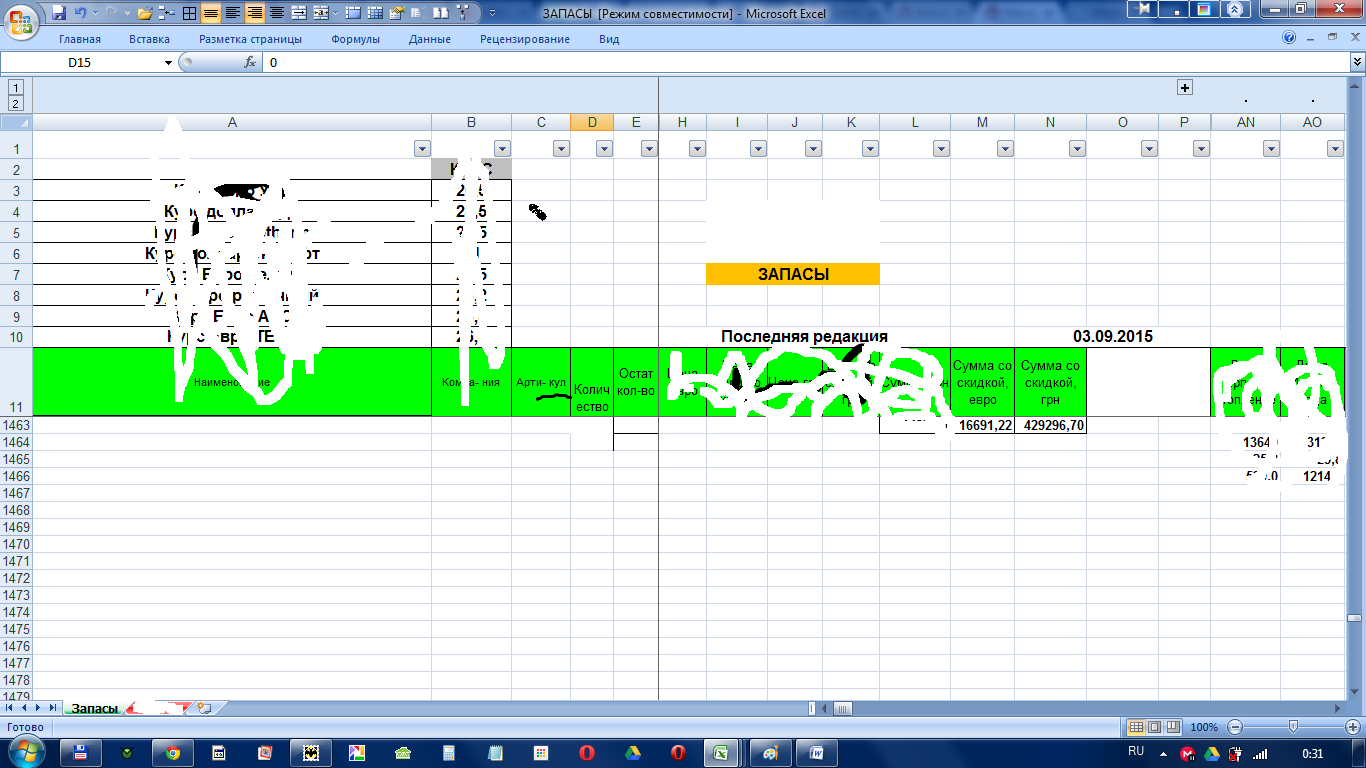
Task: Toggle align text right in Quick Access toolbar
Action: coord(255,13)
